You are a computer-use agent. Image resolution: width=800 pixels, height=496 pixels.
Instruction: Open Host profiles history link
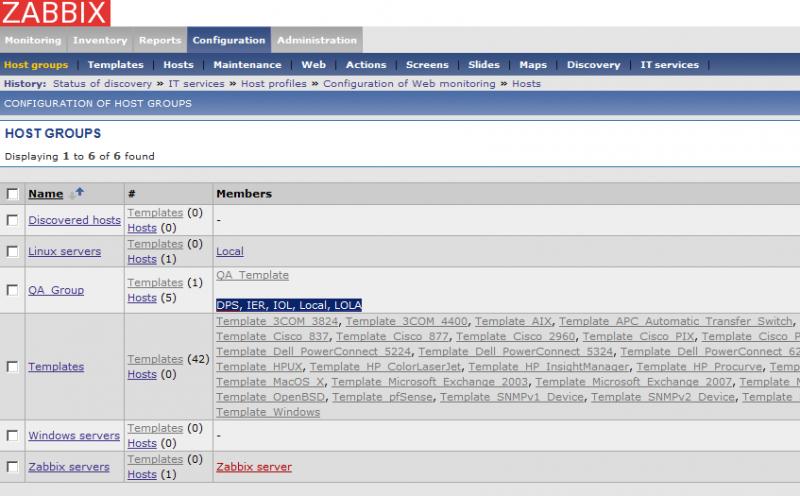click(x=274, y=84)
